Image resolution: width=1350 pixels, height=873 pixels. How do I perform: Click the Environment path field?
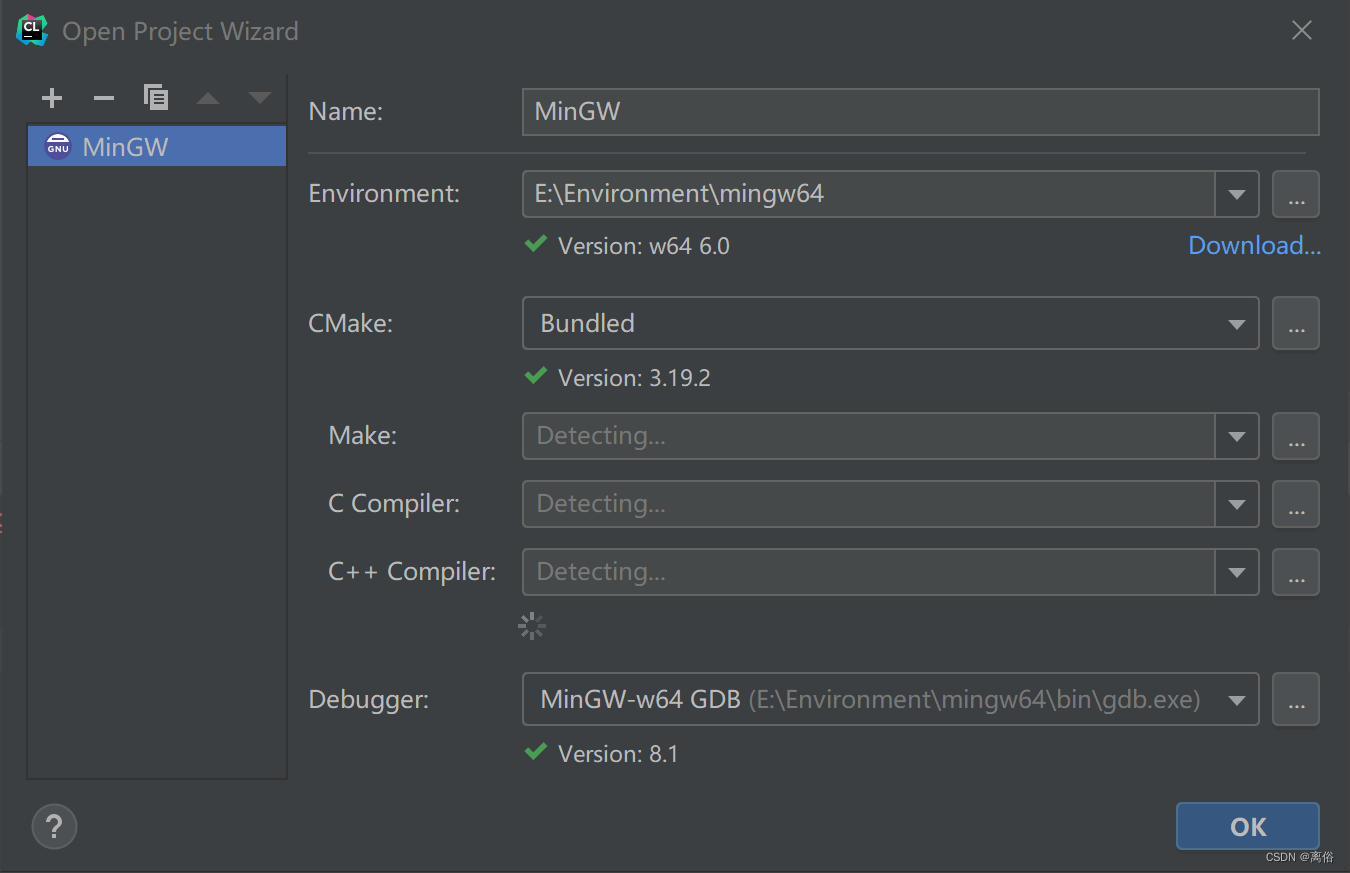868,194
